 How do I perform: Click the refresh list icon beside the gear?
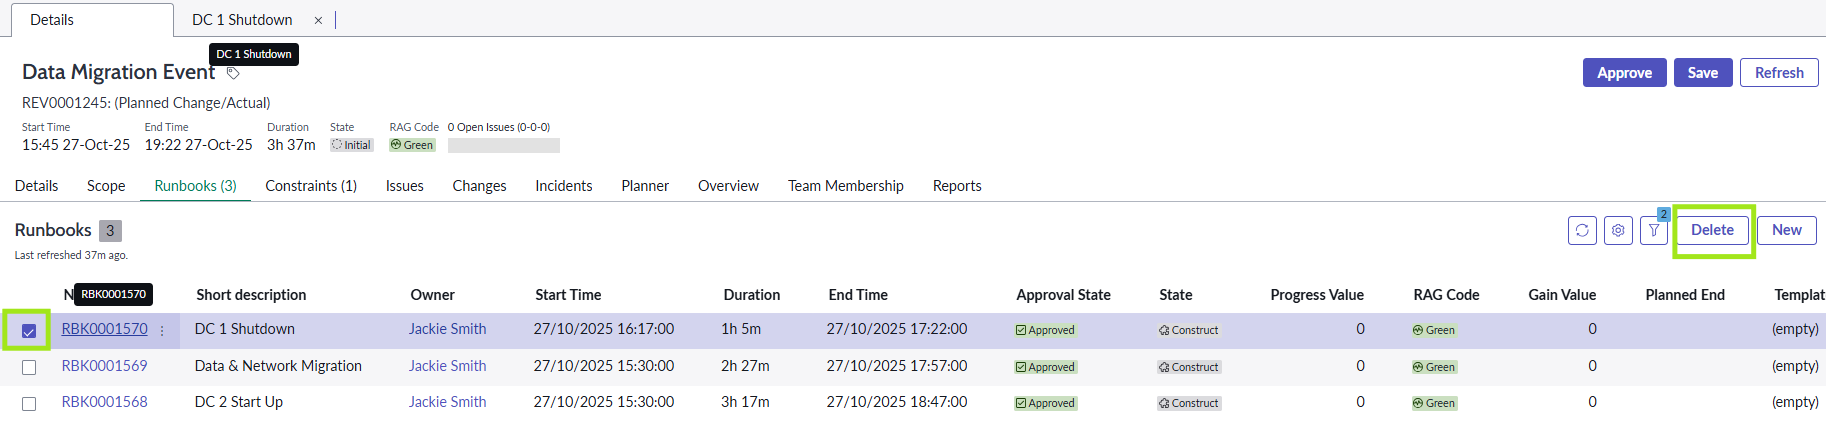[1581, 230]
